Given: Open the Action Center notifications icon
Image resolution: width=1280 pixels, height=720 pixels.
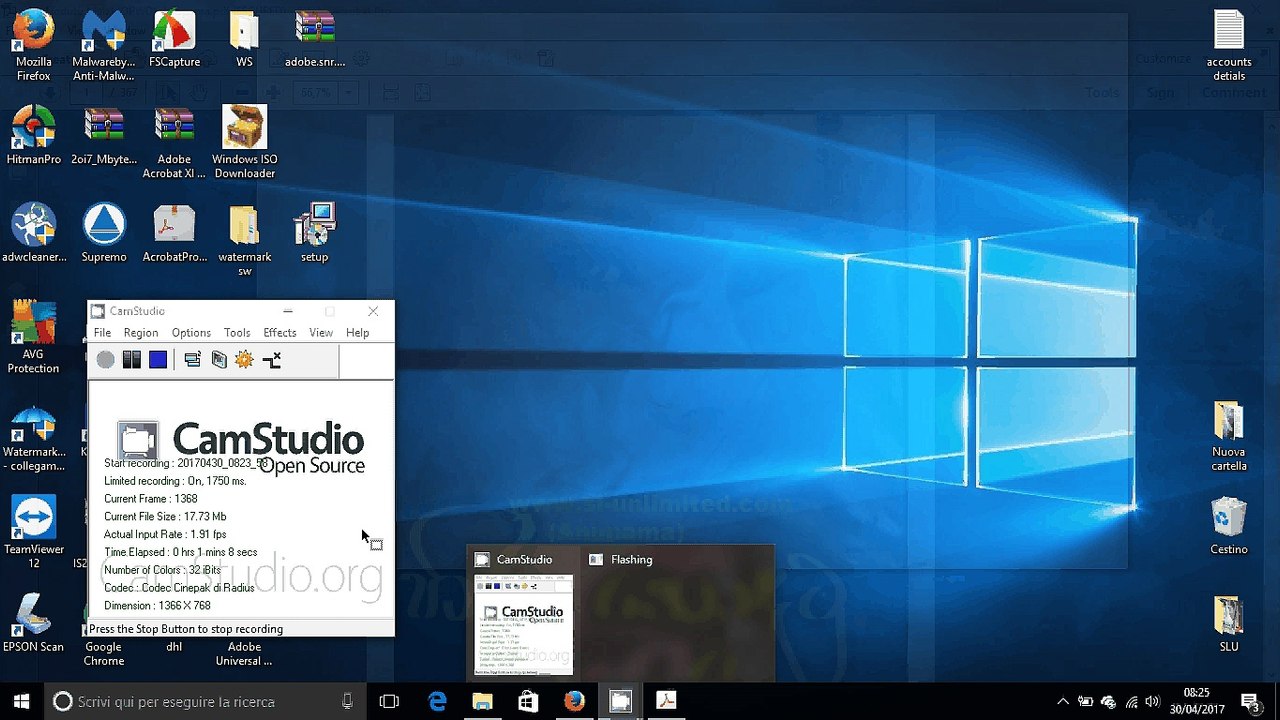Looking at the screenshot, I should click(1250, 702).
